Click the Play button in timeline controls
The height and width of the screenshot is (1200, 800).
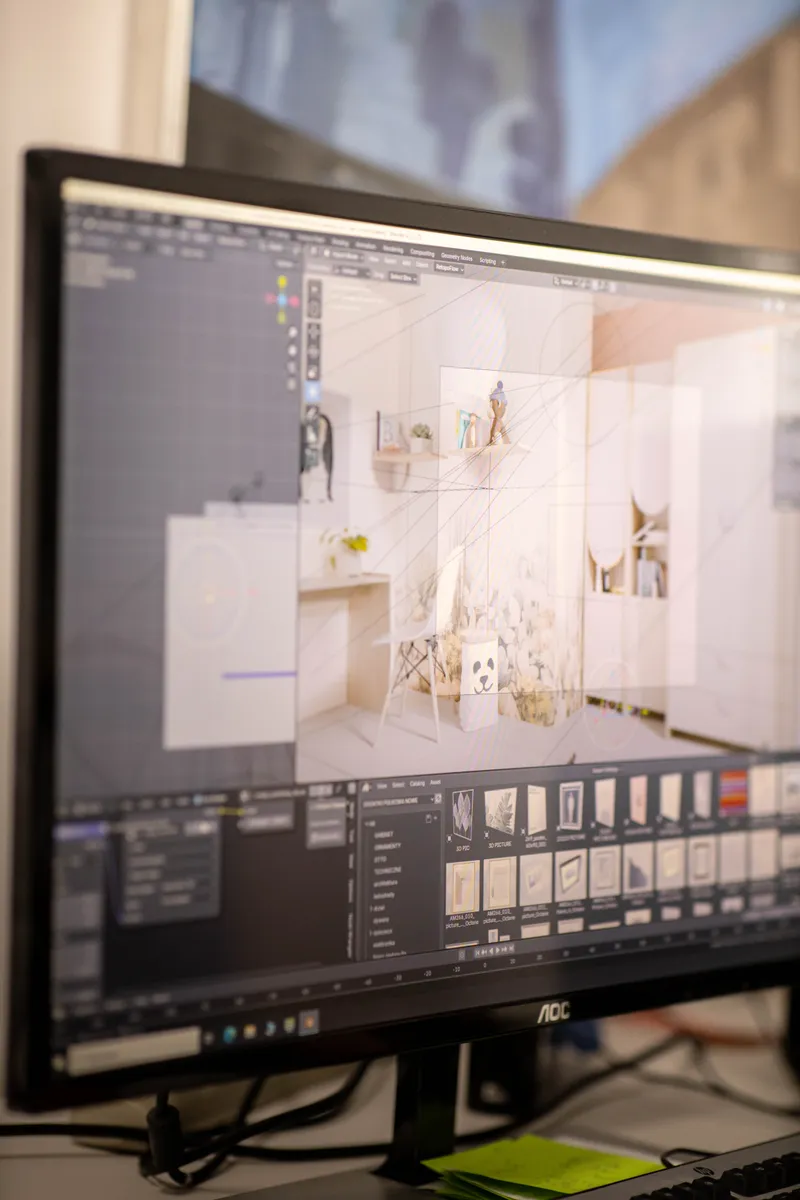pyautogui.click(x=497, y=950)
